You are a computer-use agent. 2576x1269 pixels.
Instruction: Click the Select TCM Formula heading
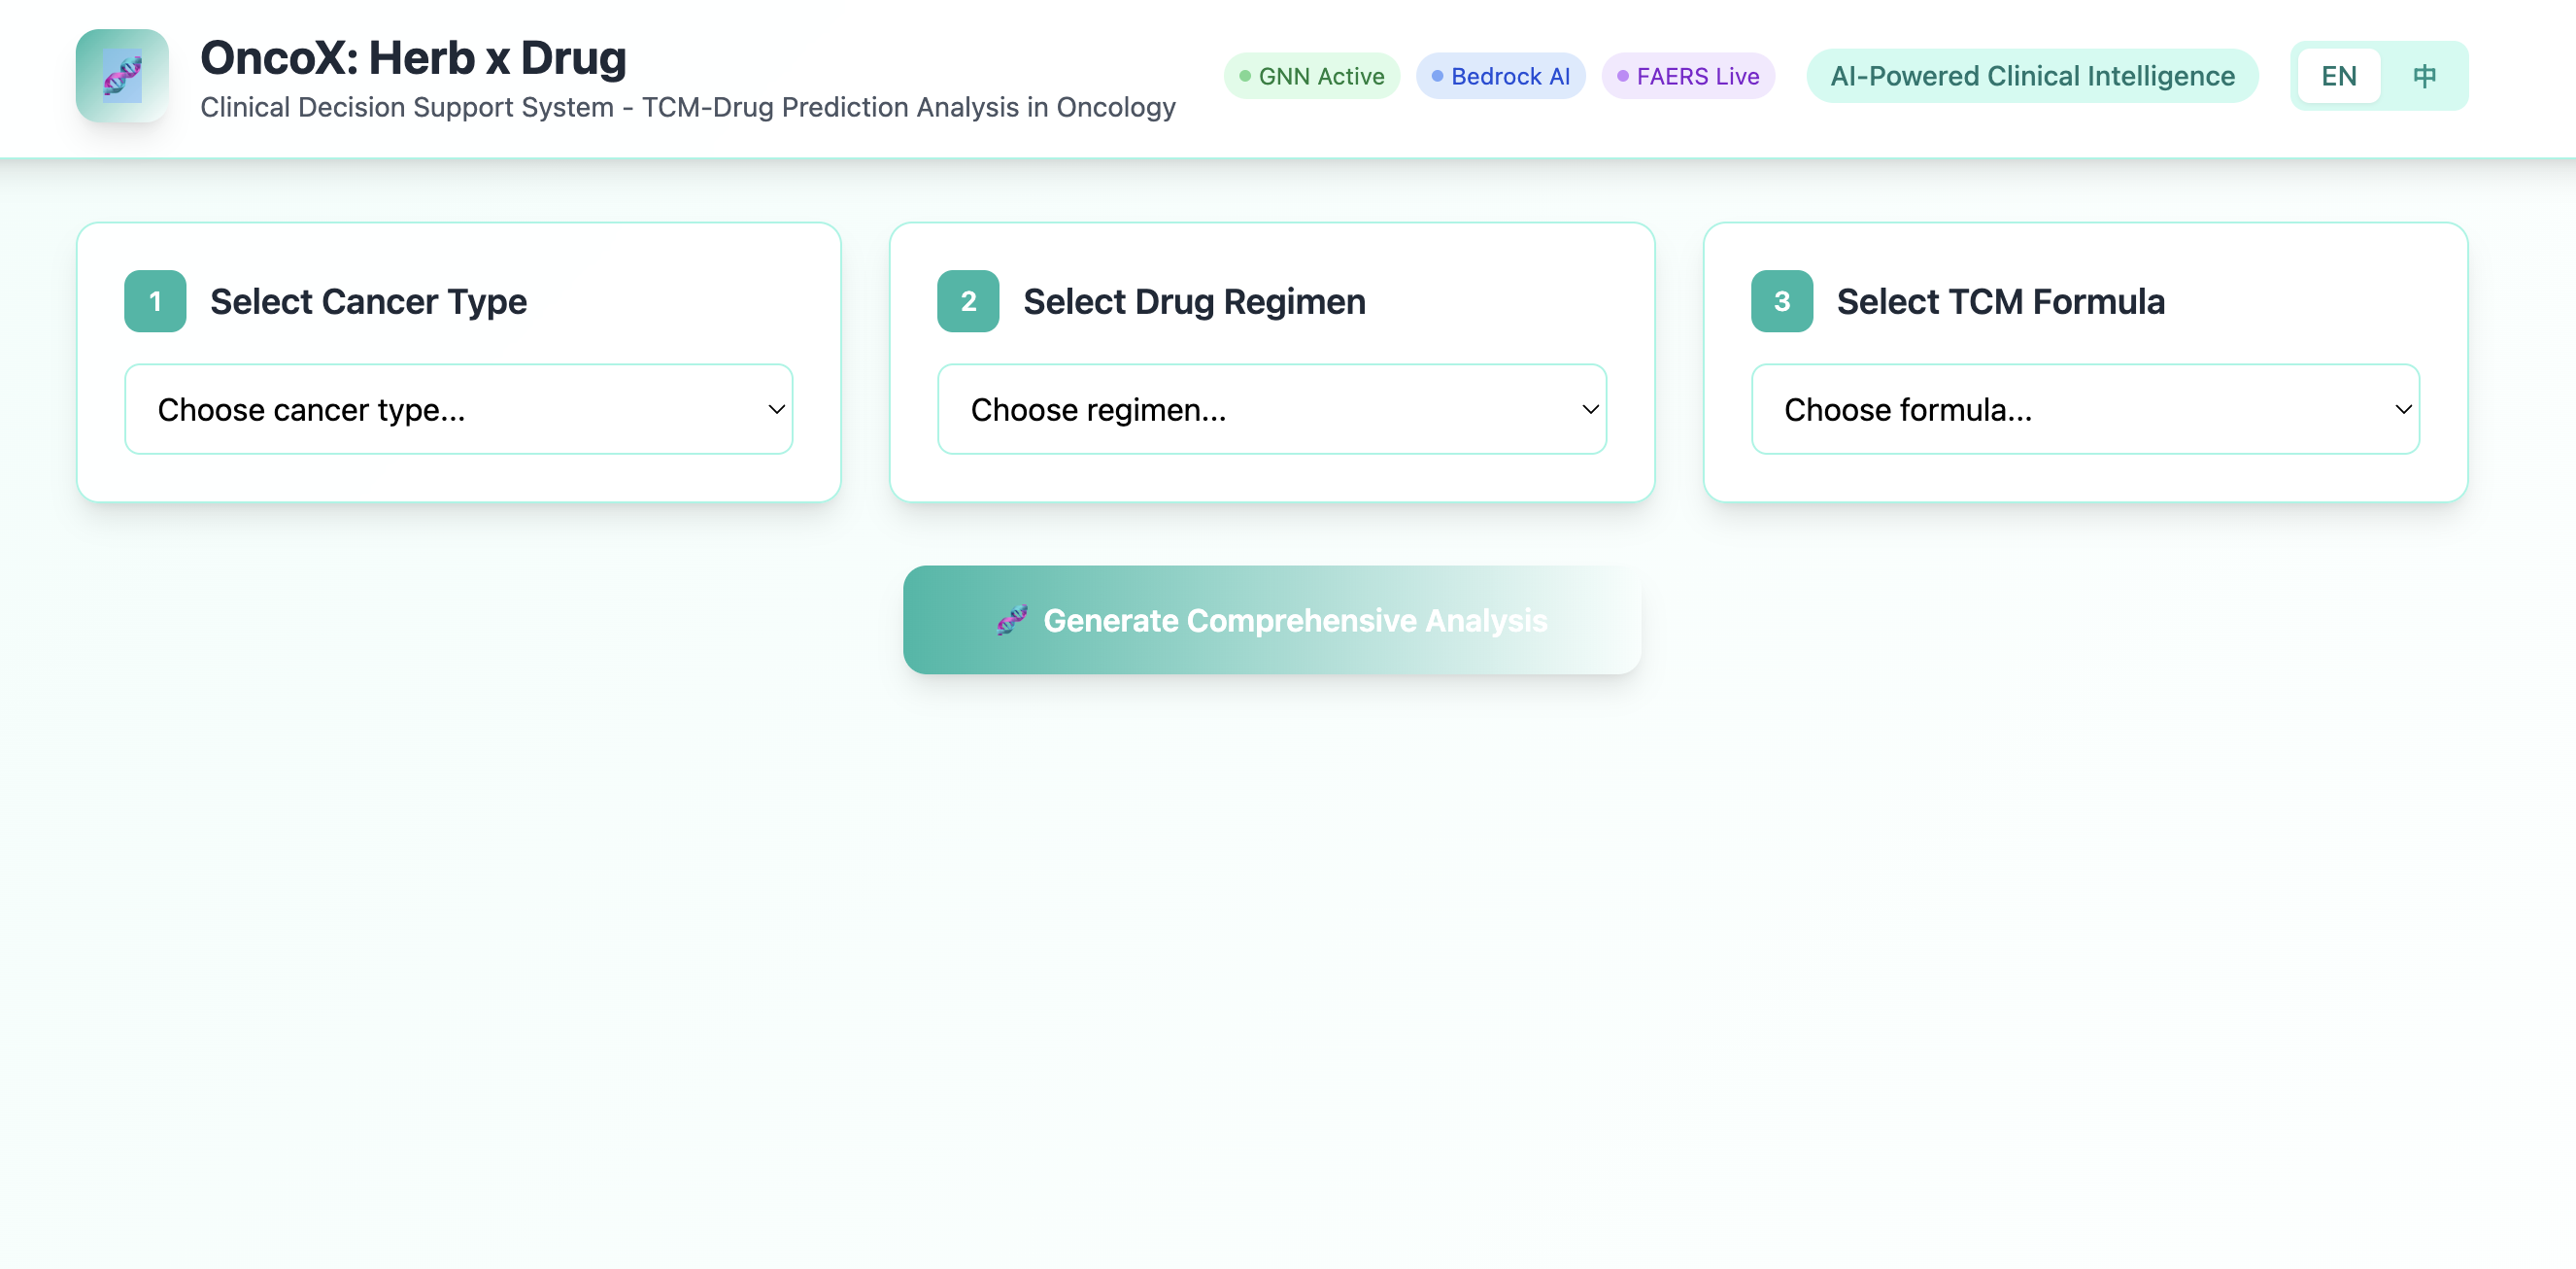[2000, 301]
